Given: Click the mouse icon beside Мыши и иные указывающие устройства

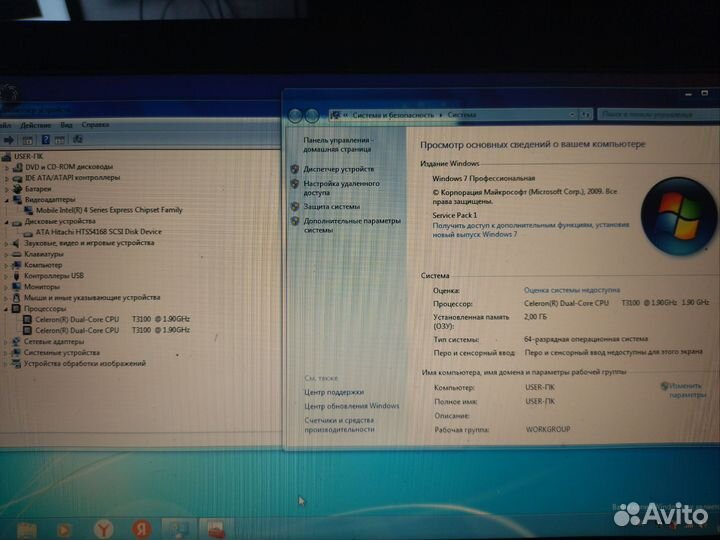Looking at the screenshot, I should pos(17,298).
